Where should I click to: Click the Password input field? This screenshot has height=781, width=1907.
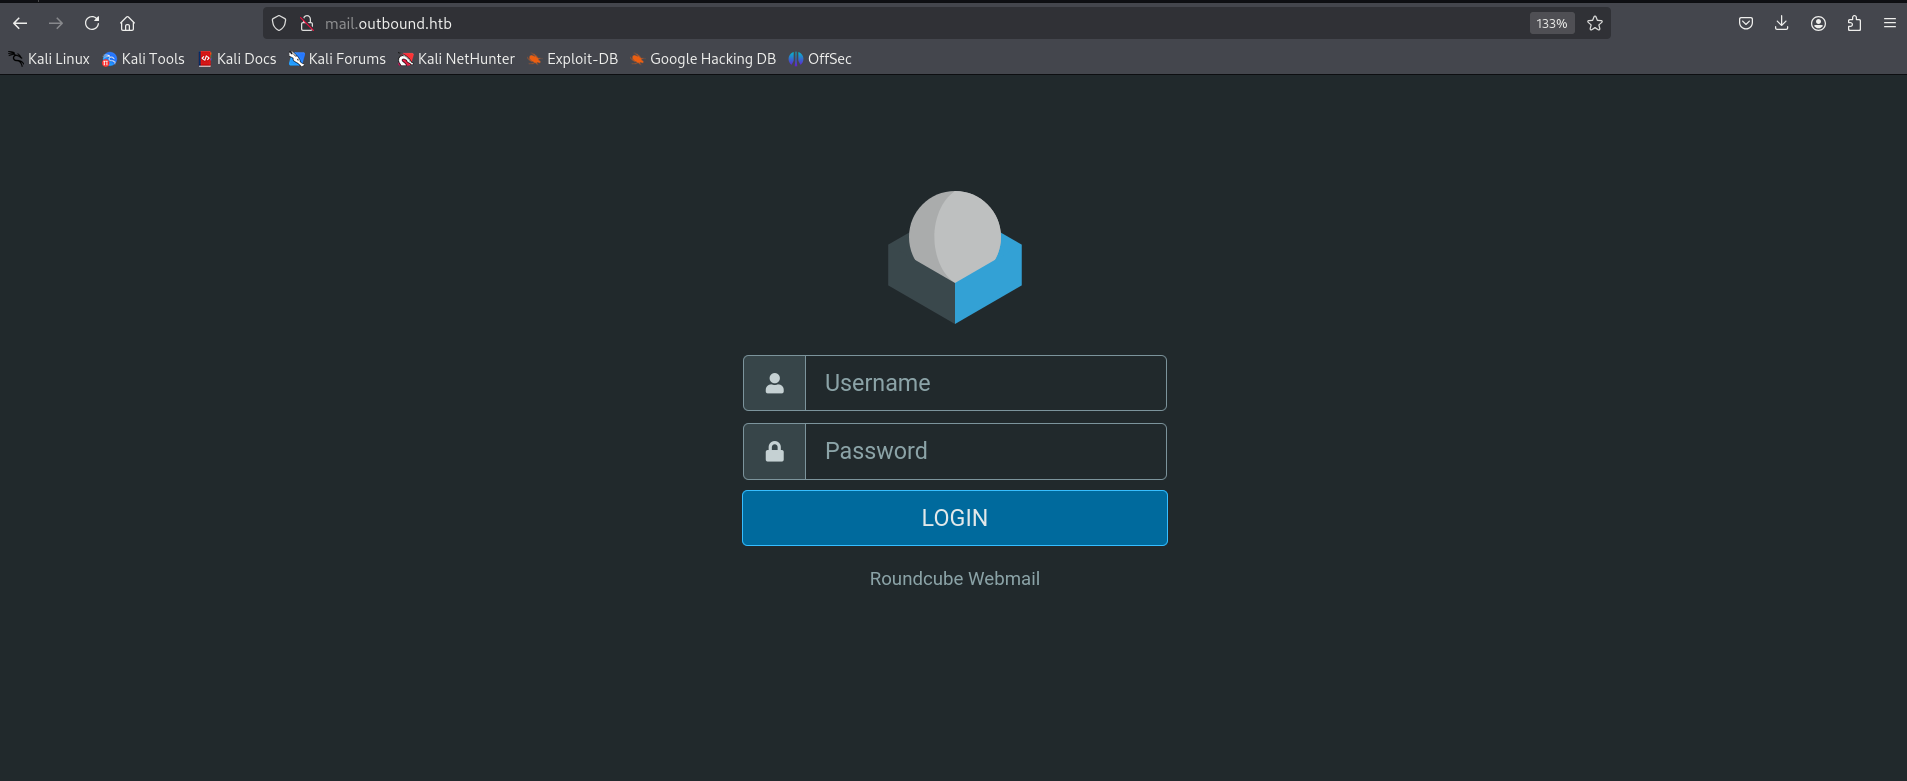(x=985, y=451)
